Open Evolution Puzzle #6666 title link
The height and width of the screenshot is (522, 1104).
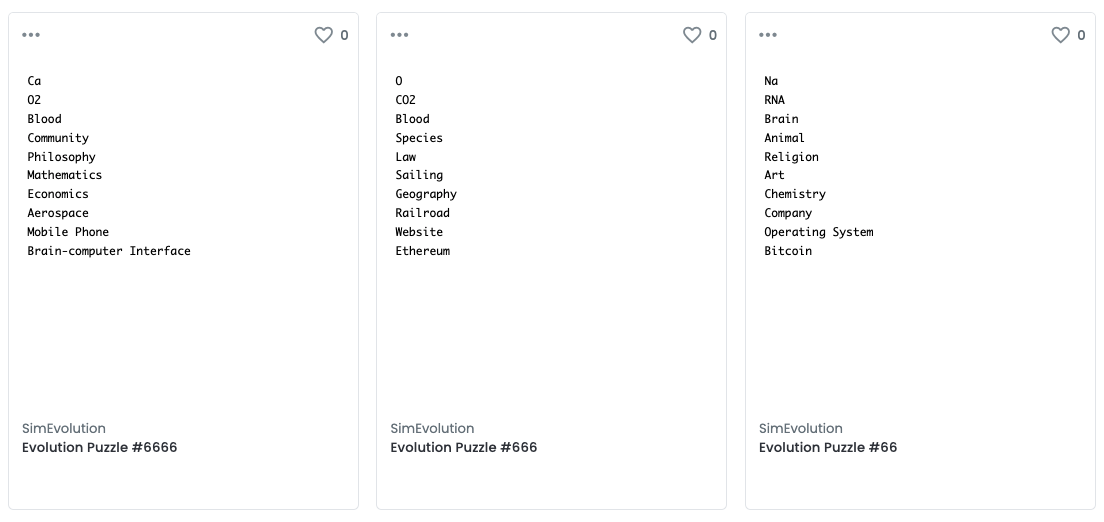coord(100,447)
